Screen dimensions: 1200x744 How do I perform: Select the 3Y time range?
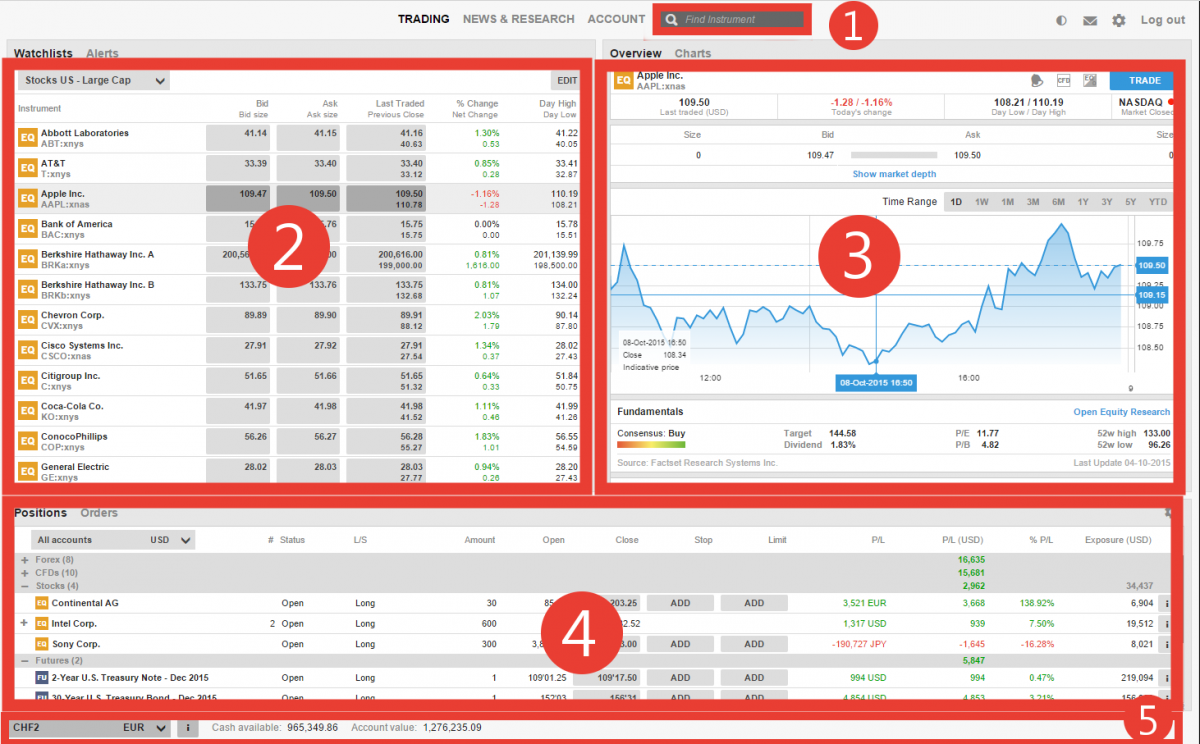[x=1107, y=202]
